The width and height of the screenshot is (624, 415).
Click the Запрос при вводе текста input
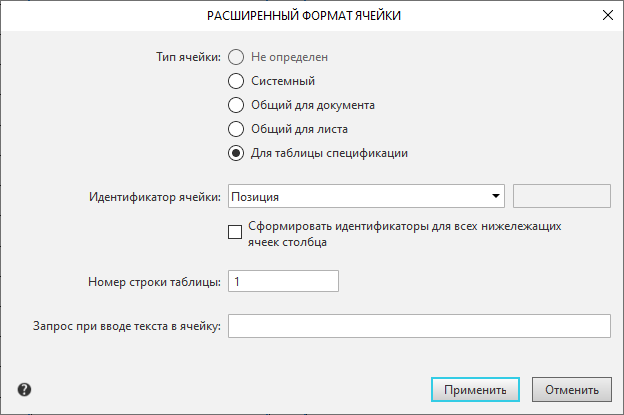pos(419,327)
